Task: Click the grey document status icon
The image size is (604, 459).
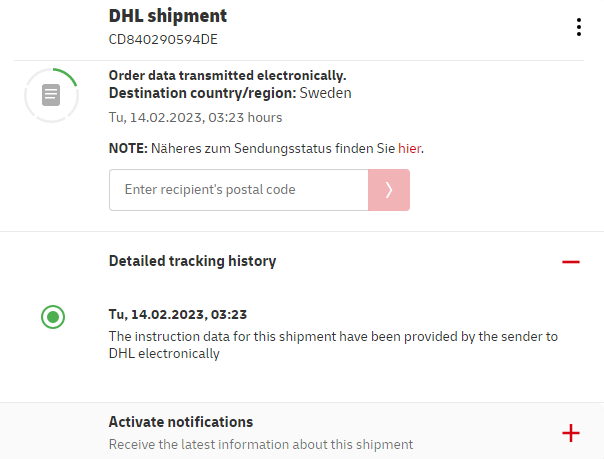Action: click(x=51, y=95)
